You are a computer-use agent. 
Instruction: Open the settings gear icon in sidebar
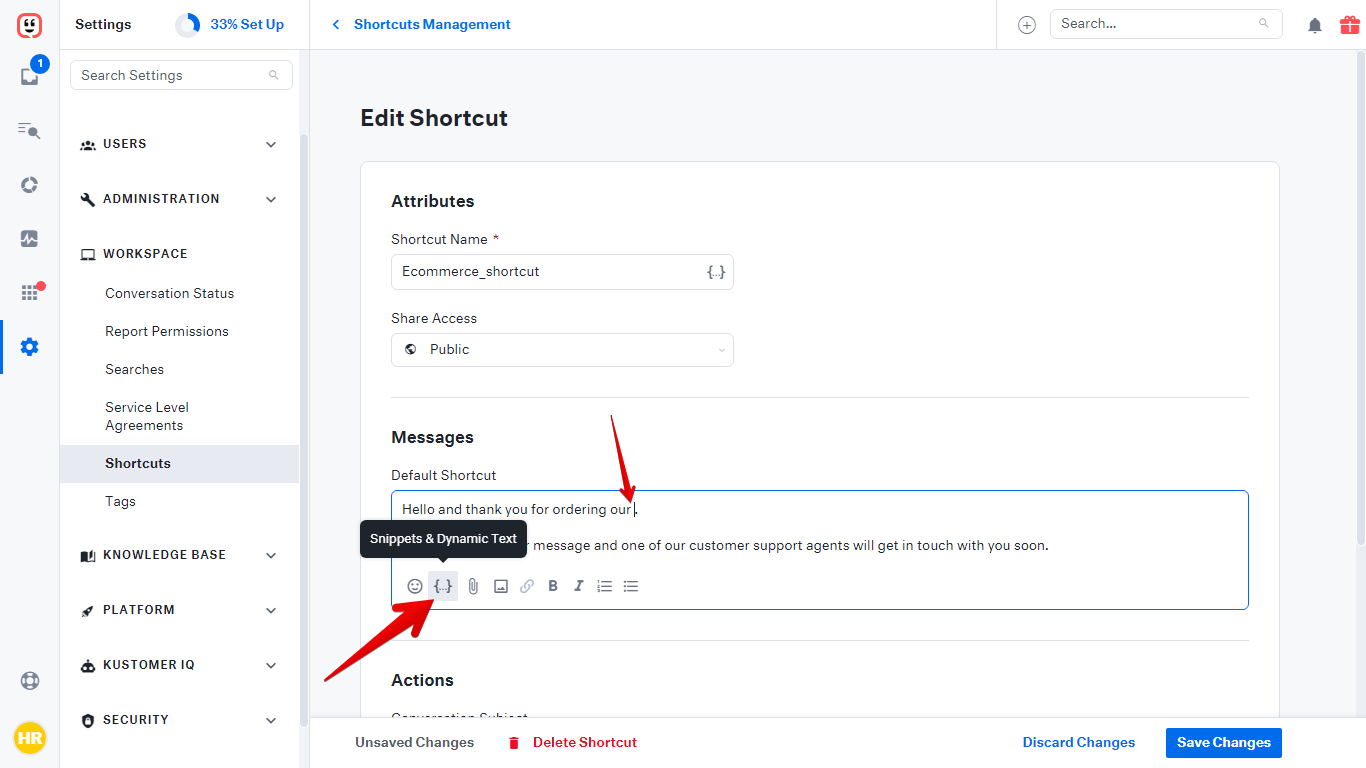click(x=29, y=347)
